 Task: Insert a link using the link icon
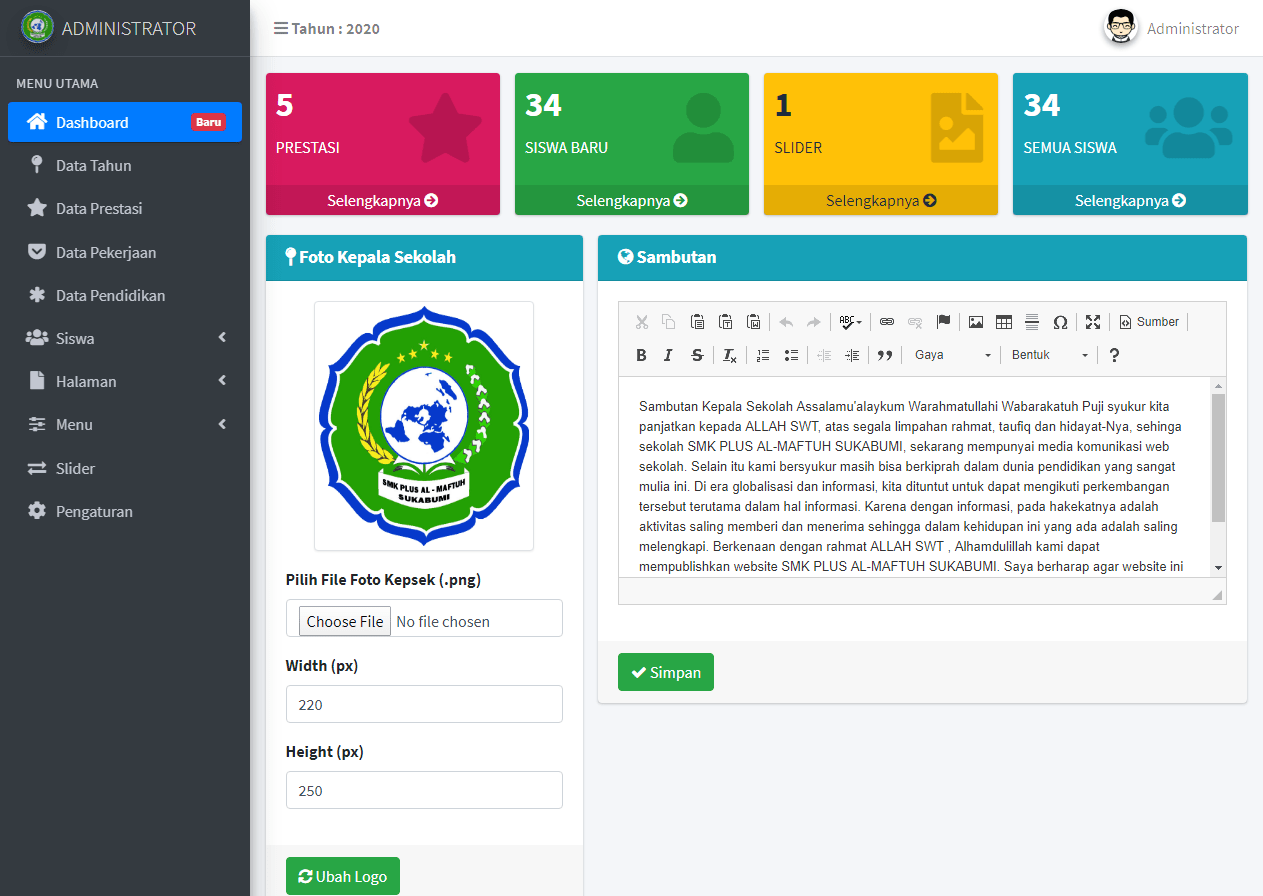[887, 322]
